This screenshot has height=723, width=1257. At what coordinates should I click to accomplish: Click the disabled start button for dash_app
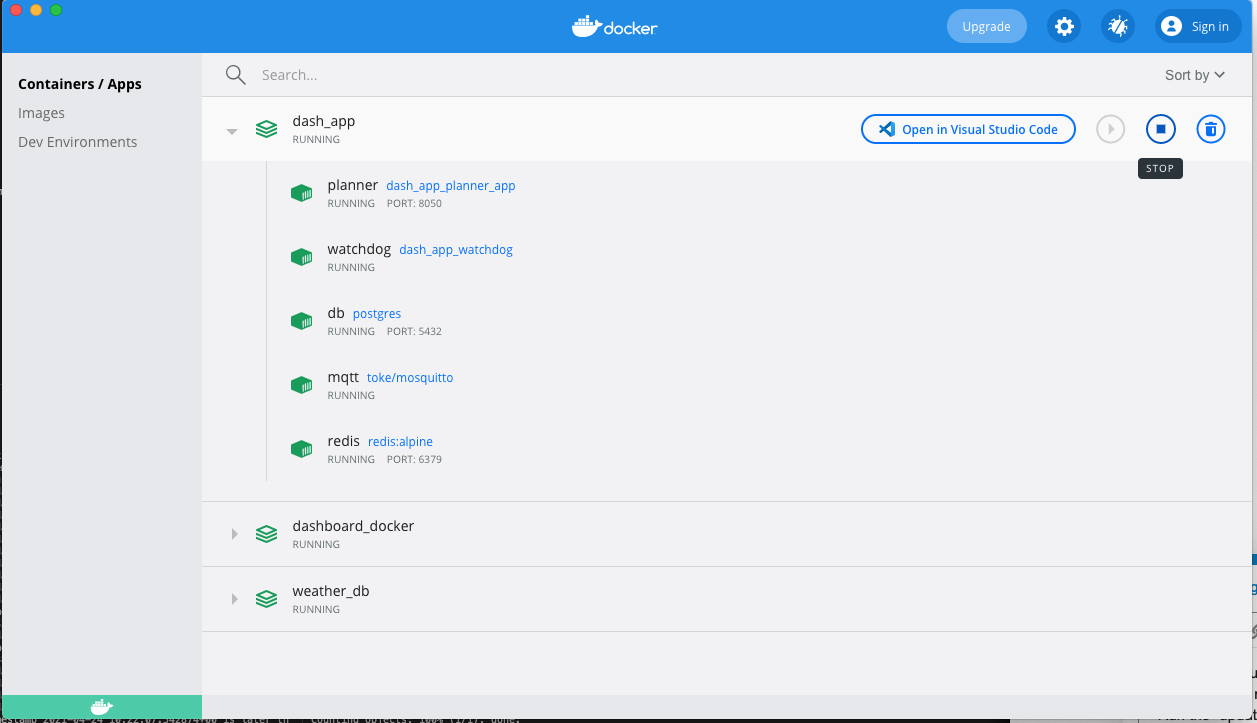[x=1110, y=129]
